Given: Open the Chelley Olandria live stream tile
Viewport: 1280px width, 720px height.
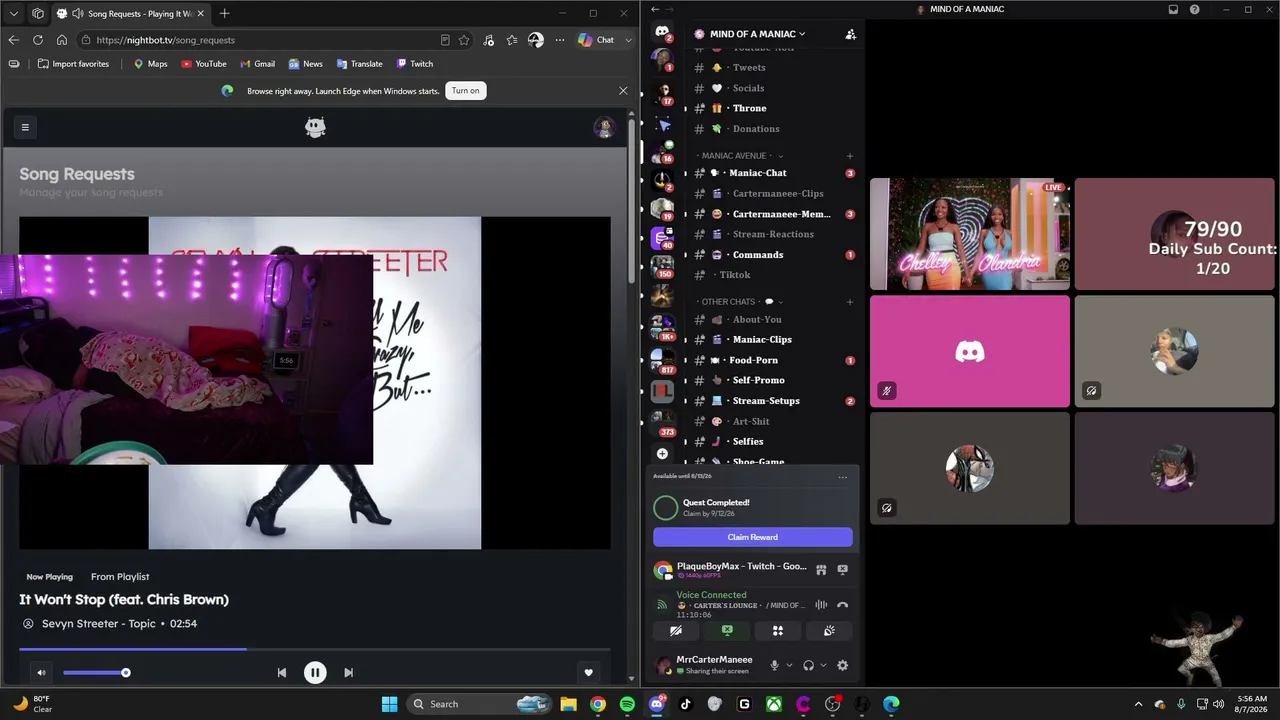Looking at the screenshot, I should [969, 234].
